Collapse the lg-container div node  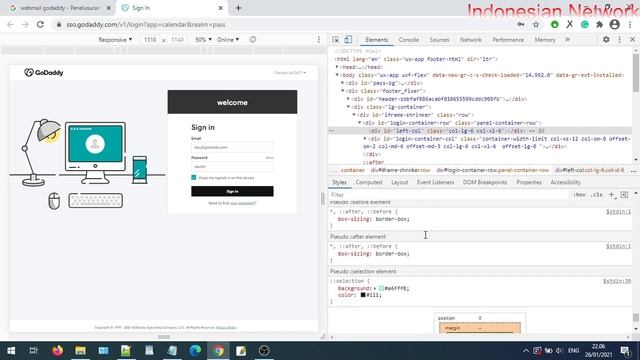349,107
